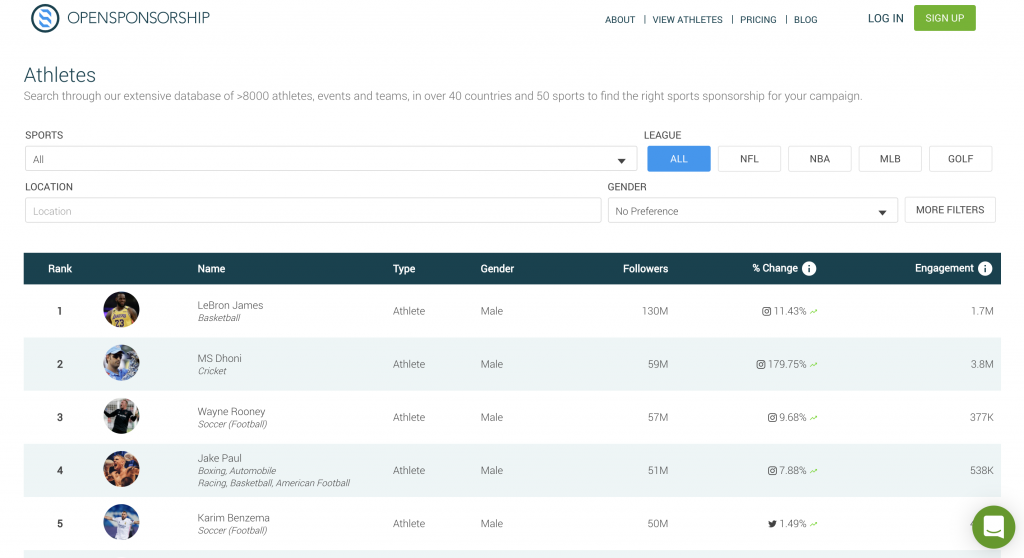Open Wayne Rooney profile photo
The height and width of the screenshot is (558, 1024).
(121, 416)
